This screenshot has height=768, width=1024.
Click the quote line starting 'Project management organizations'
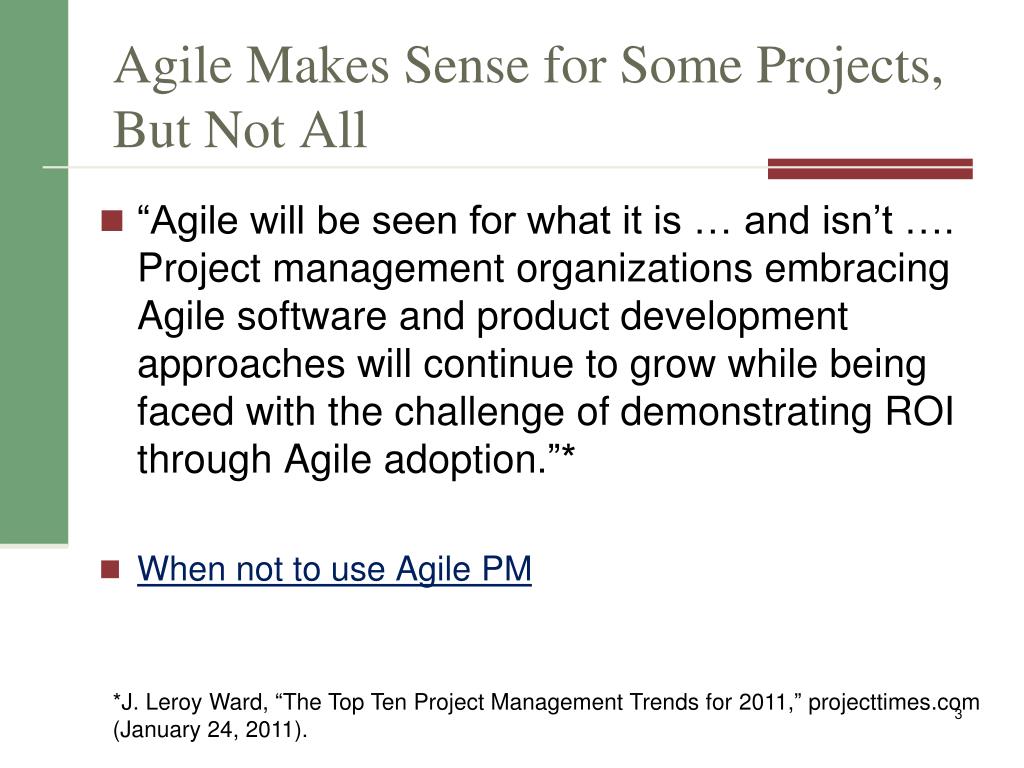(543, 269)
